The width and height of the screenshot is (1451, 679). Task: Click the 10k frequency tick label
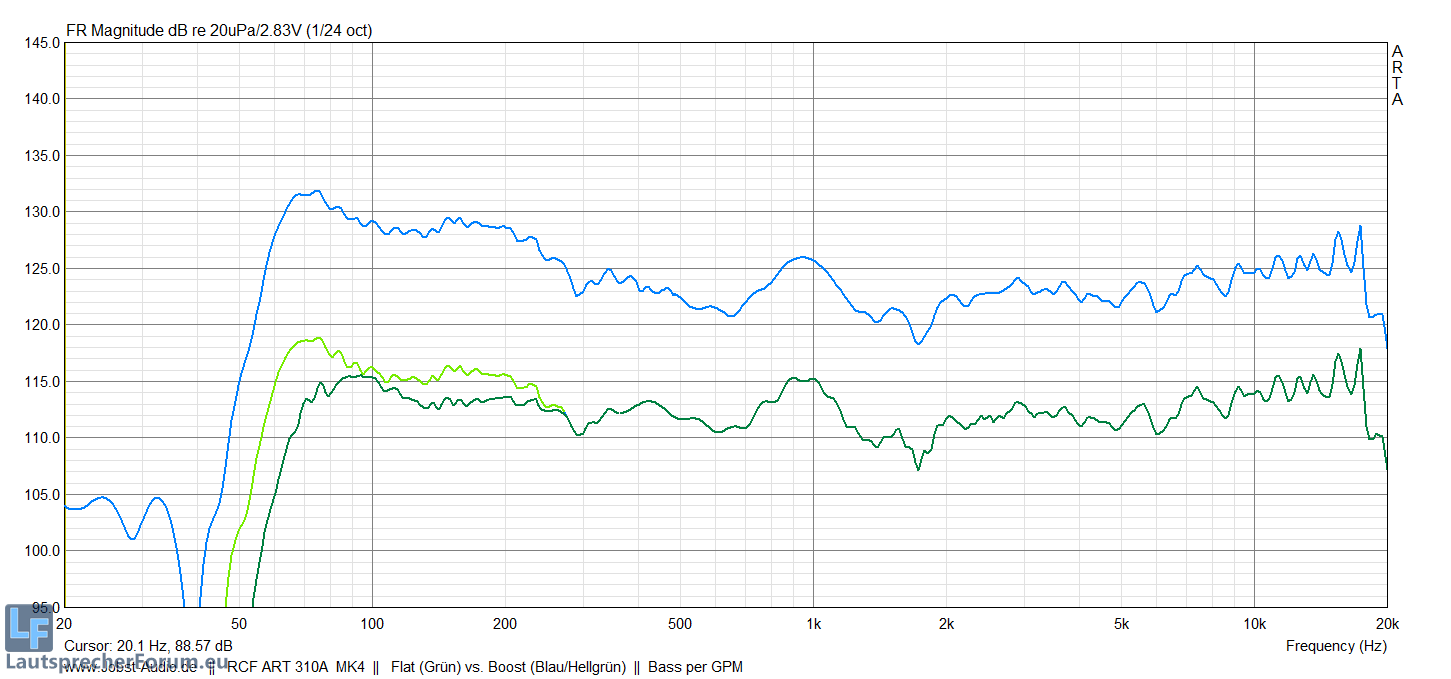coord(1254,625)
